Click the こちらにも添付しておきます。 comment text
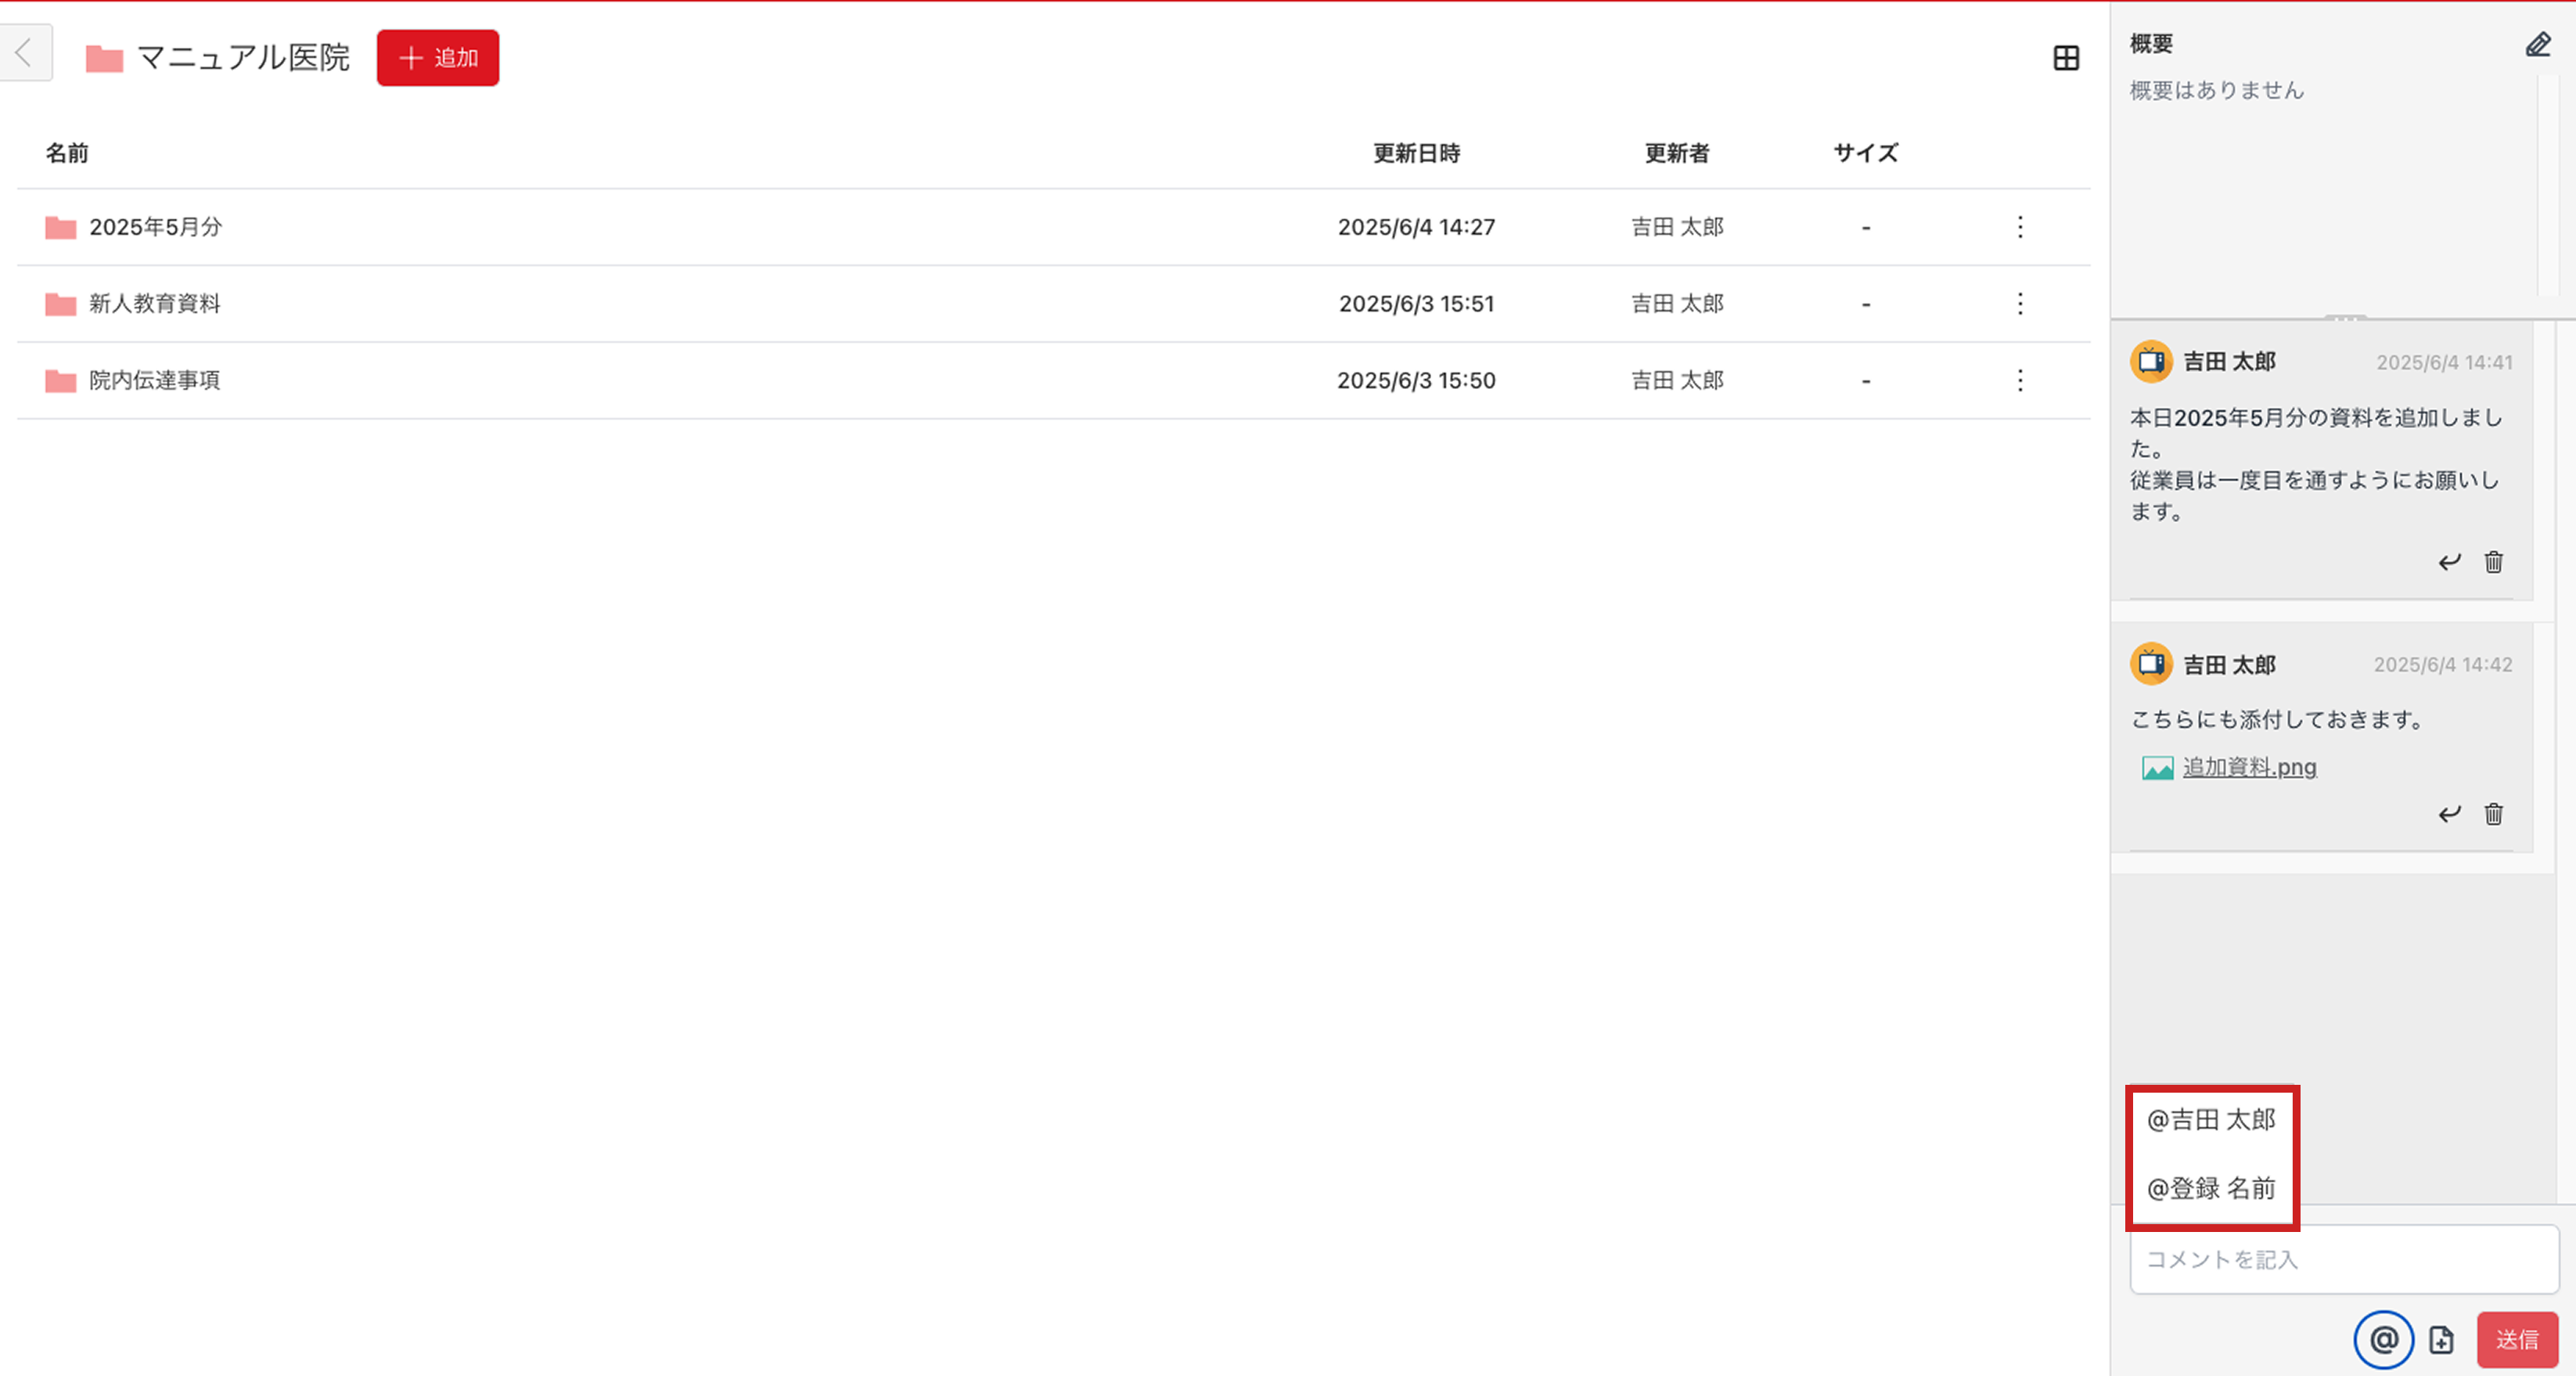 (x=2277, y=719)
